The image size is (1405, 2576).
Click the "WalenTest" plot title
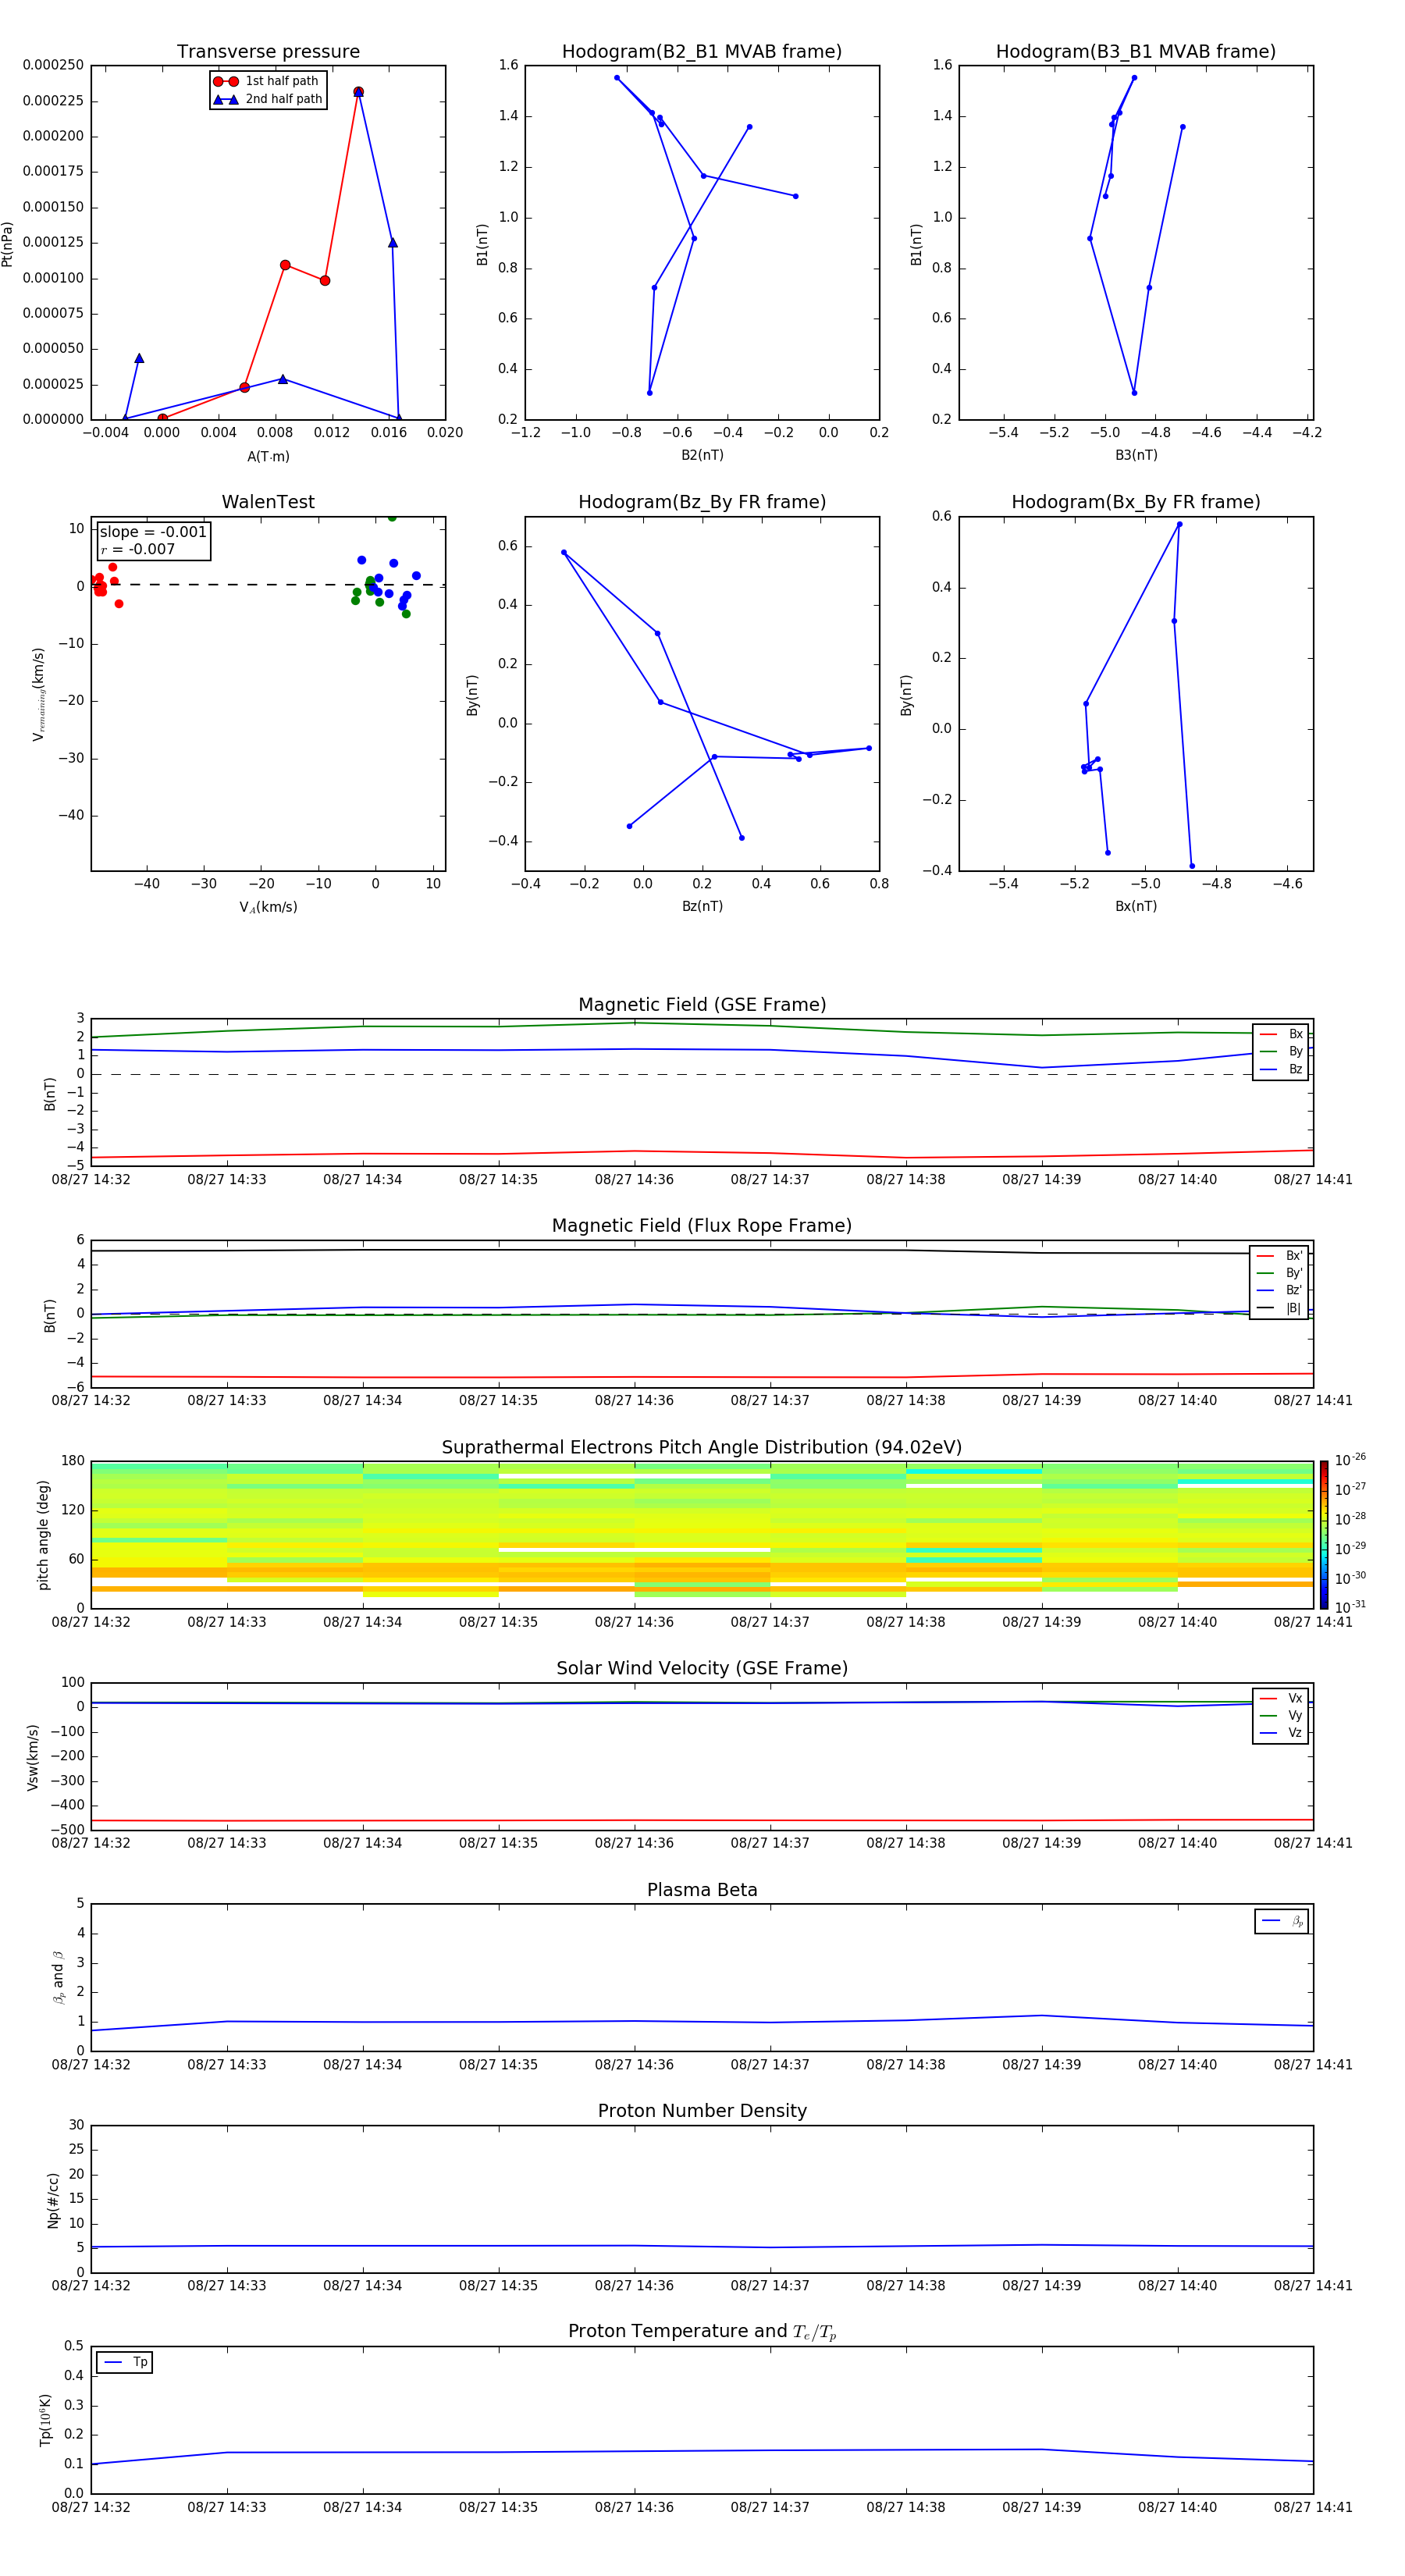coord(268,502)
